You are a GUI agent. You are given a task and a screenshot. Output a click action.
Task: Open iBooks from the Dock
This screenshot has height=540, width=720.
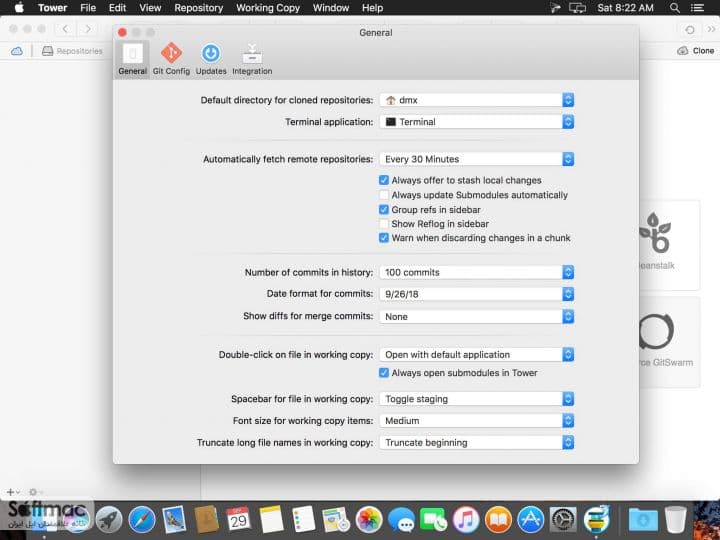pos(498,519)
